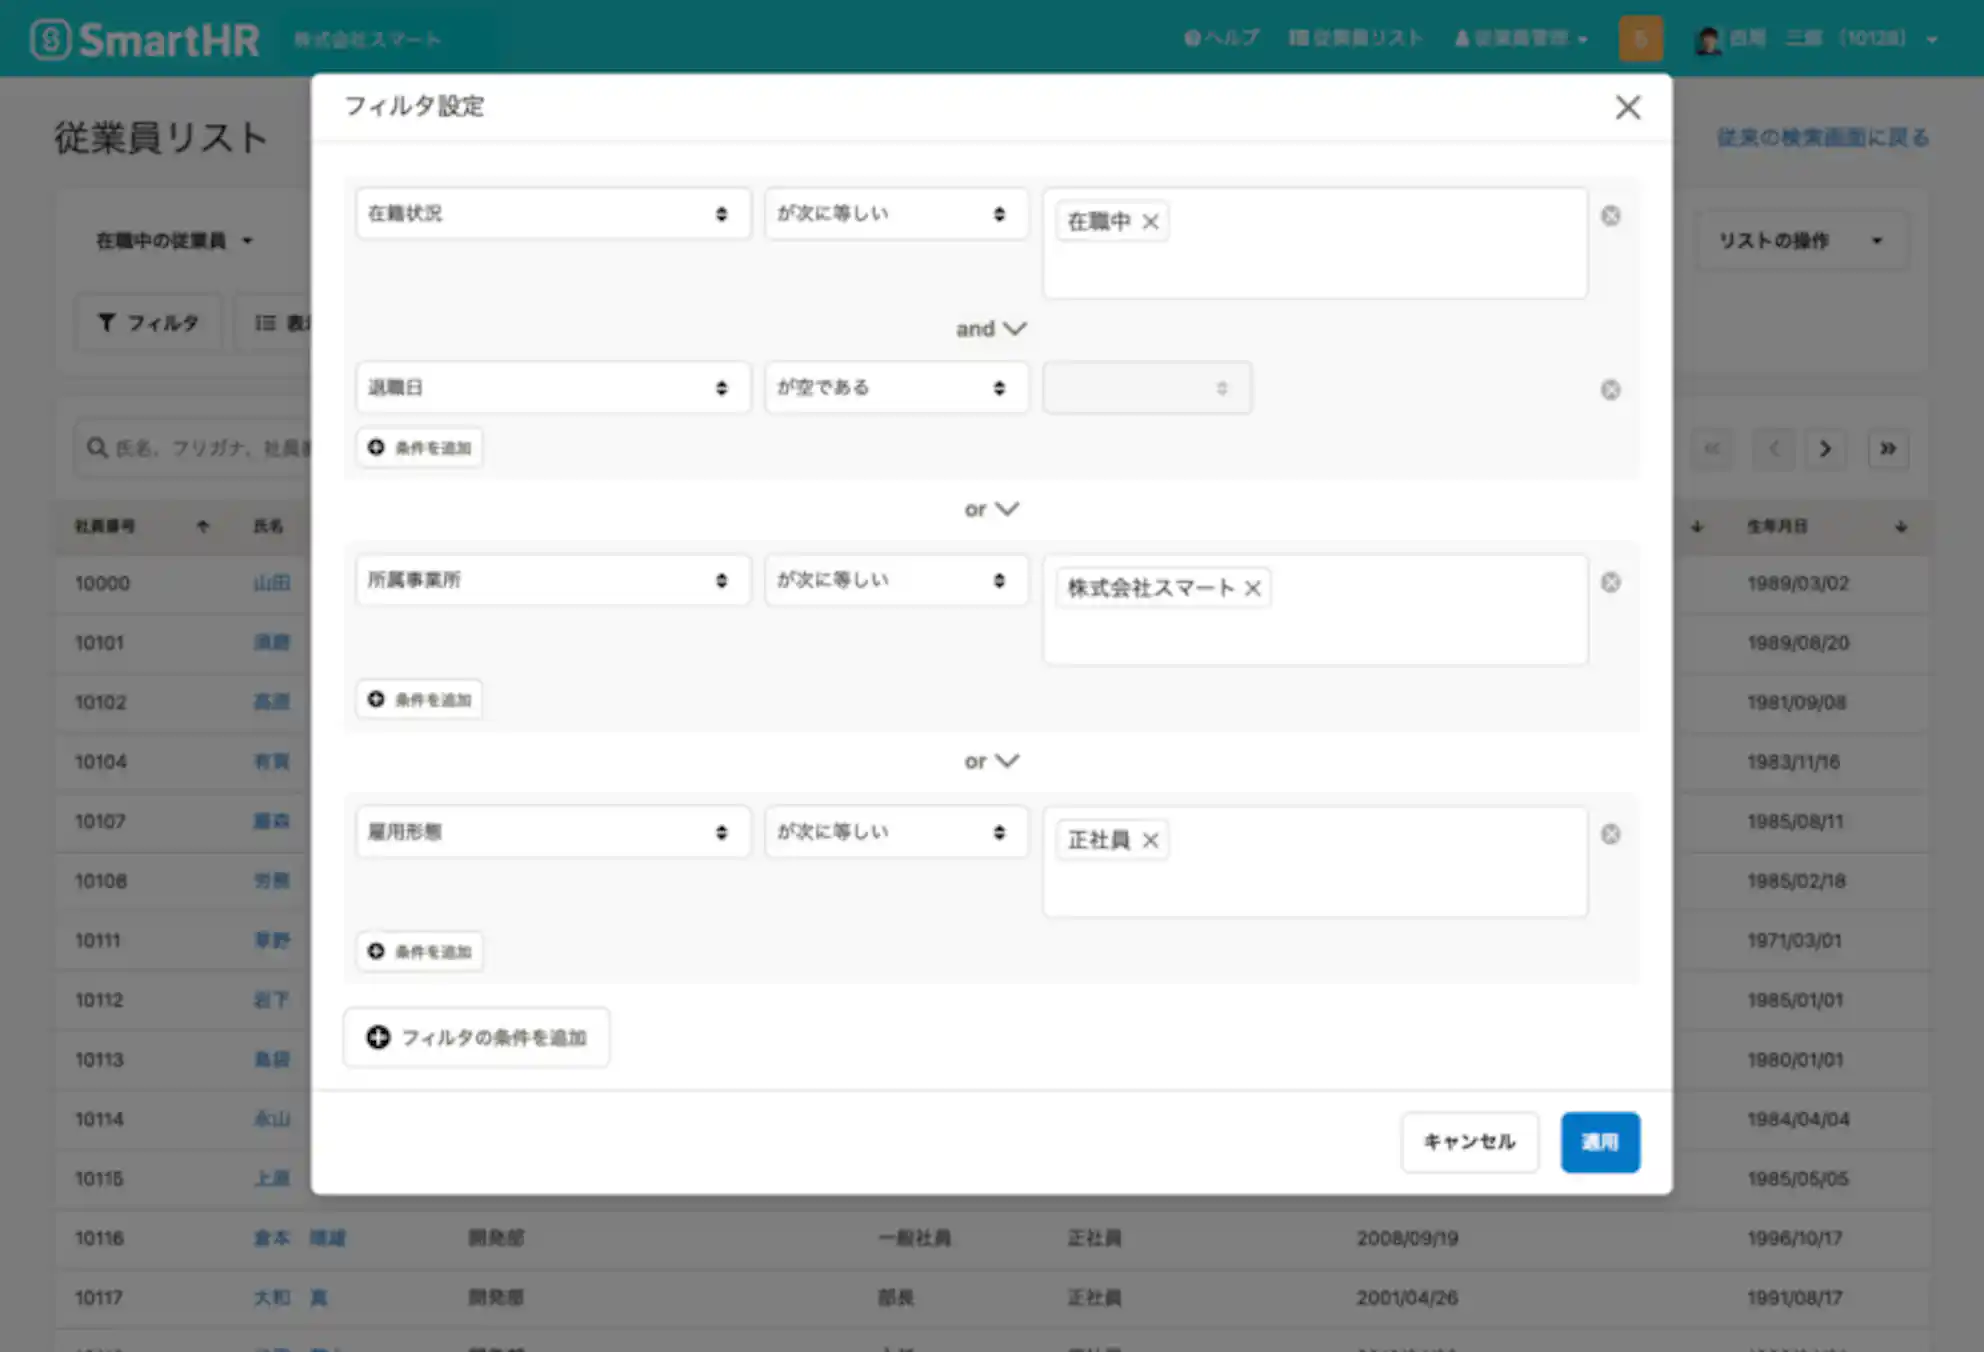Open the 従業員管理 header menu
The width and height of the screenshot is (1984, 1352).
tap(1520, 38)
